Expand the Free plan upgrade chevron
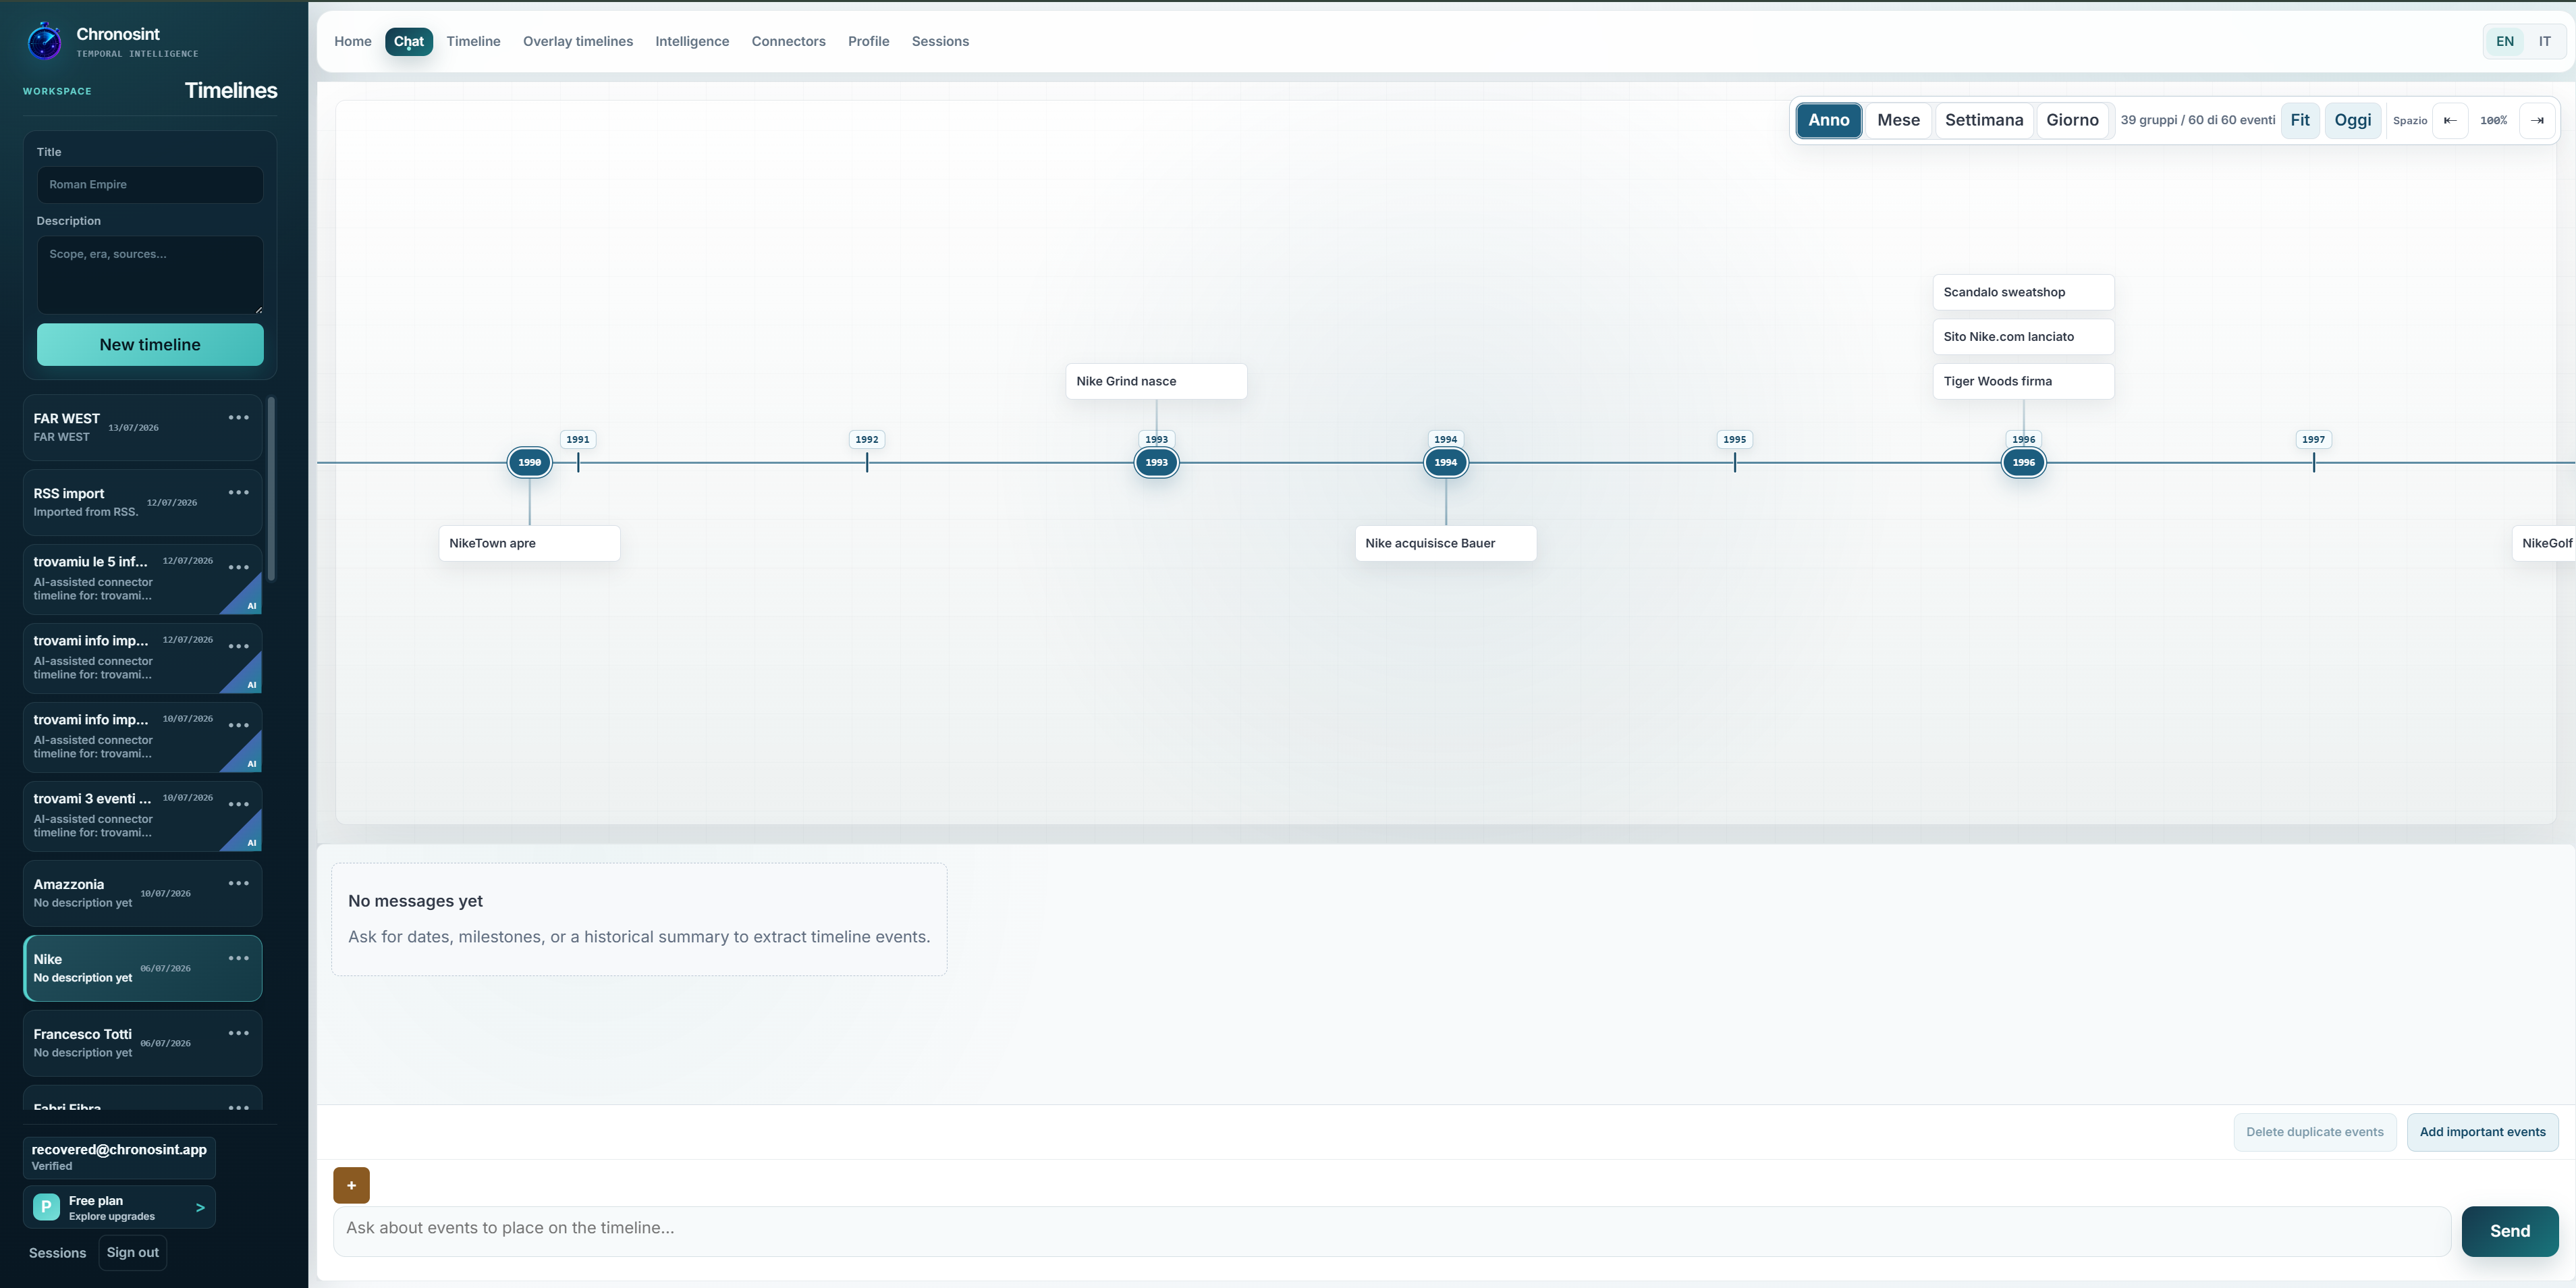The width and height of the screenshot is (2576, 1288). pos(200,1207)
